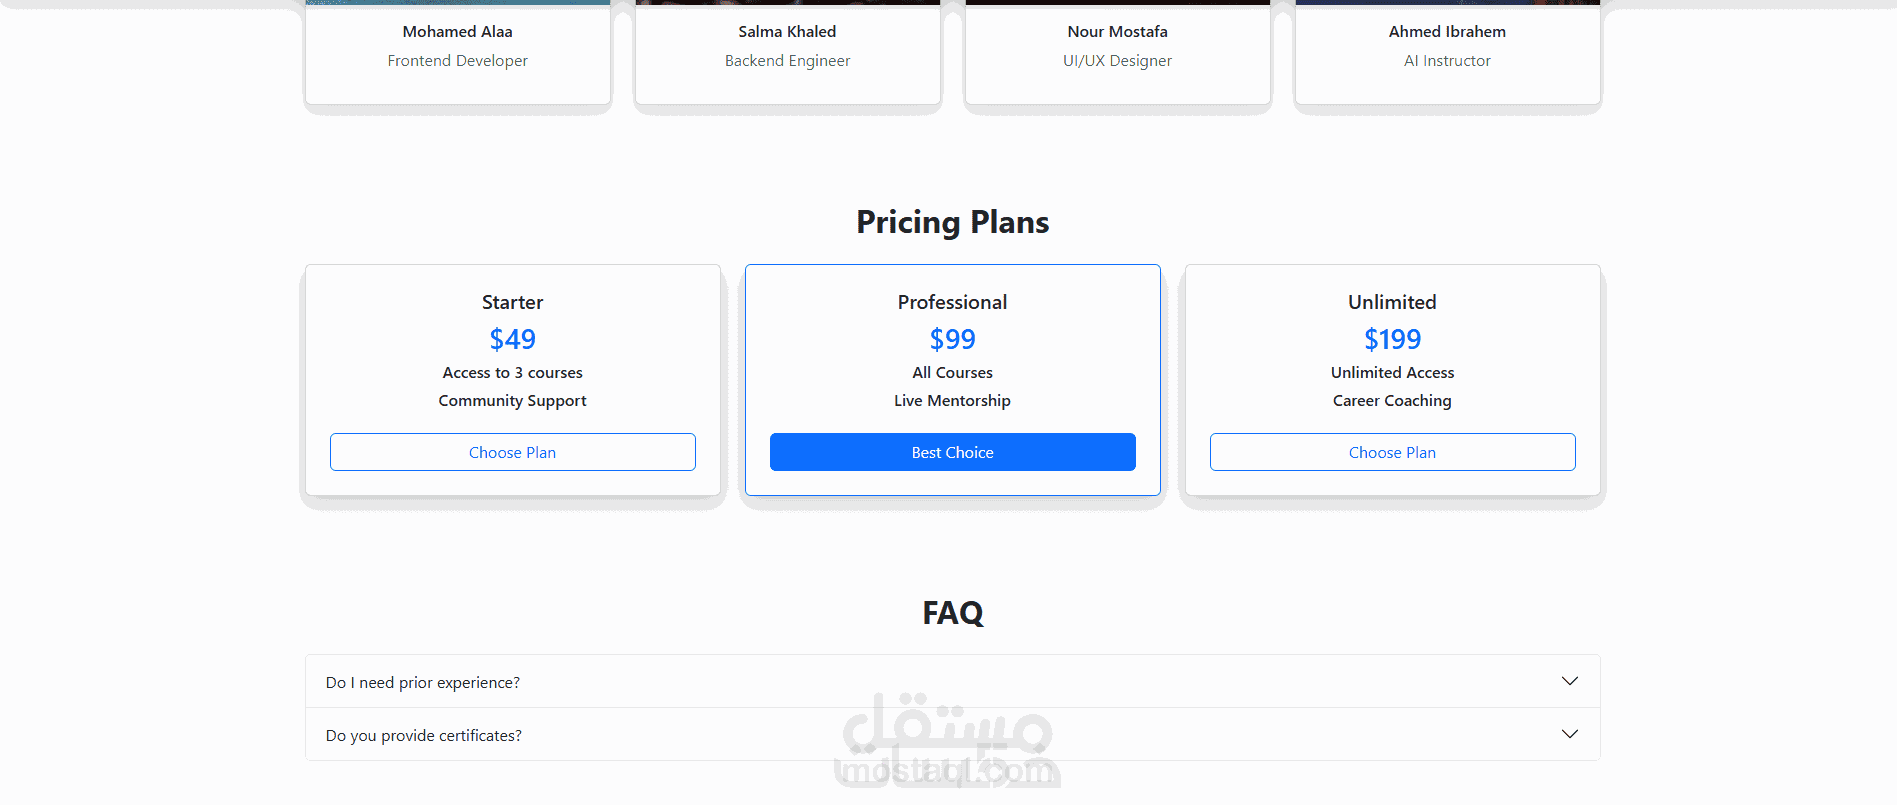1897x805 pixels.
Task: Click the Professional plan title
Action: (952, 302)
